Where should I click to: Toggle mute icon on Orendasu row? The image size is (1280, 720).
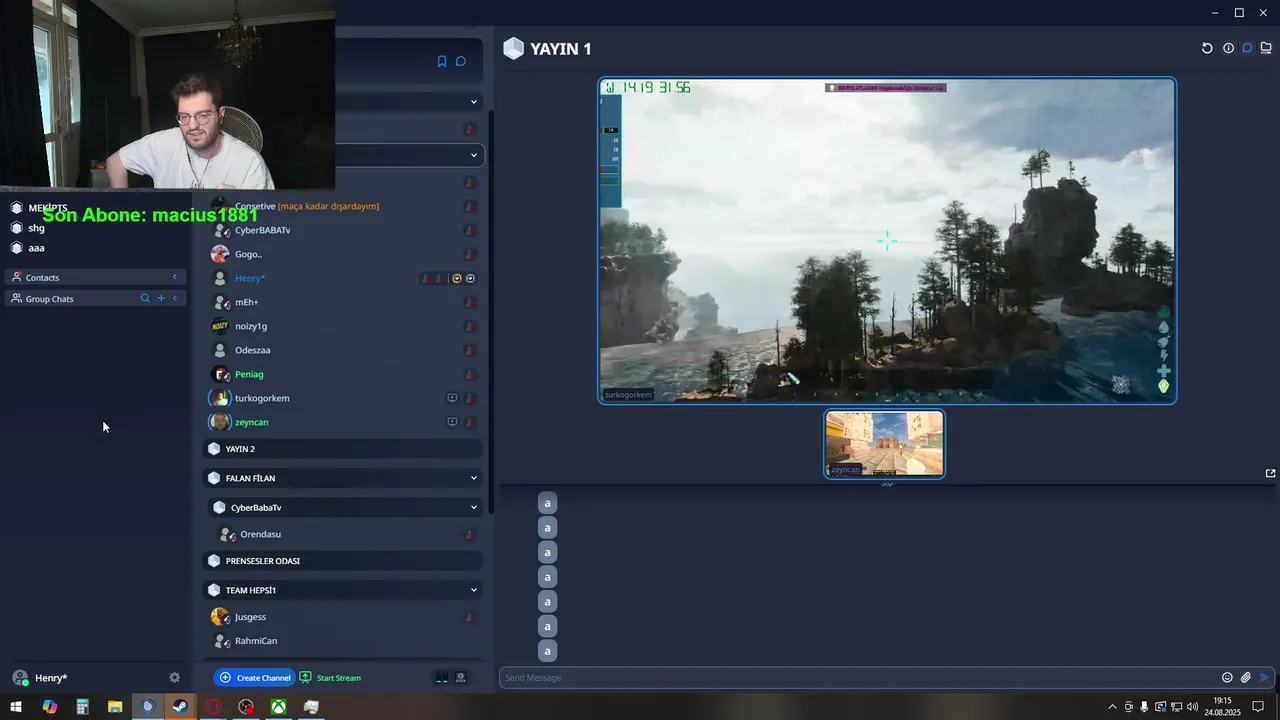pyautogui.click(x=470, y=534)
